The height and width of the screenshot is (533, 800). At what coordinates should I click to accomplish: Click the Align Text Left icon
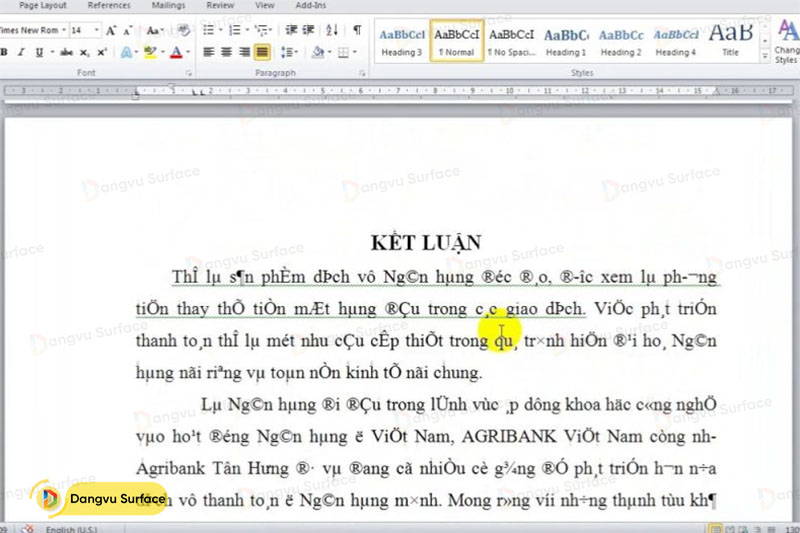(208, 52)
